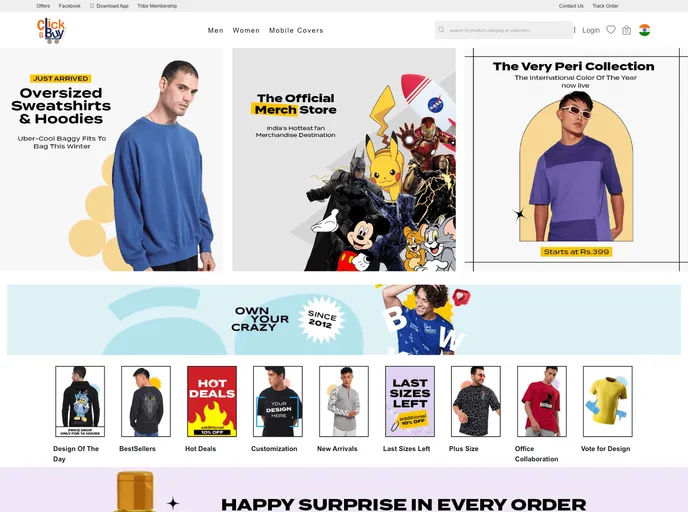Select the Vote for Design thumbnail
The width and height of the screenshot is (688, 512).
[x=608, y=401]
